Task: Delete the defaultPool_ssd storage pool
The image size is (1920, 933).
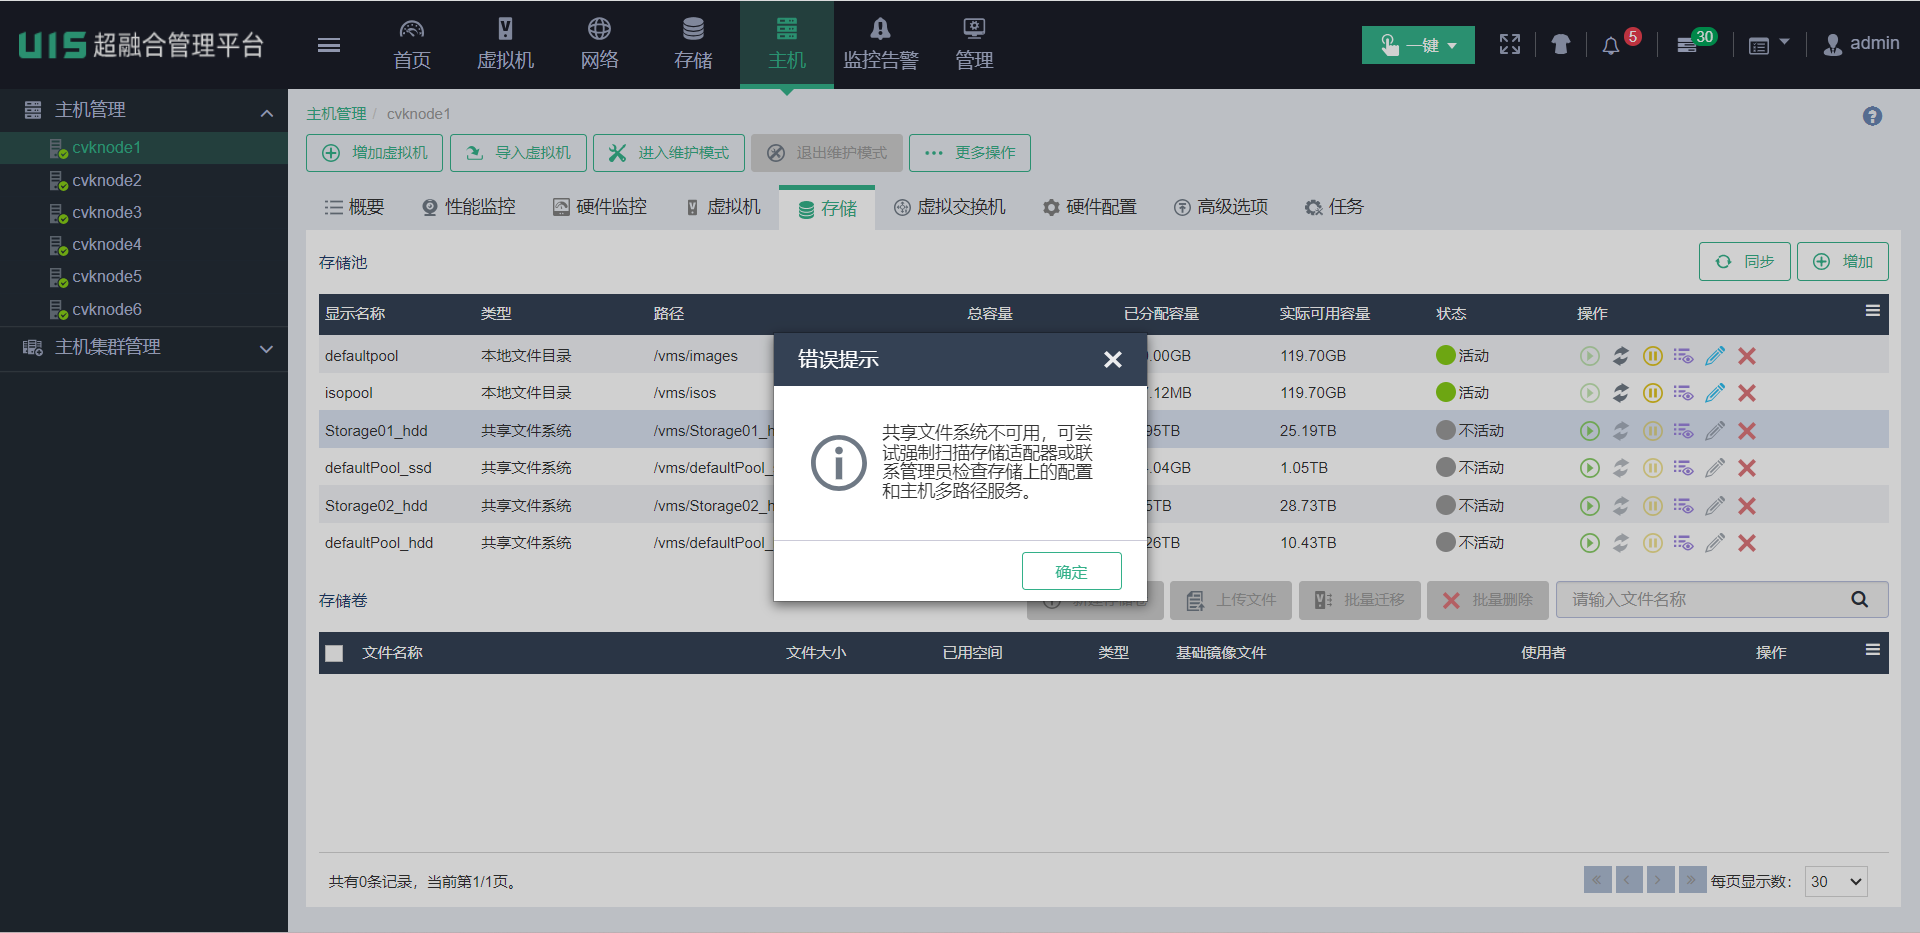Action: (x=1747, y=468)
